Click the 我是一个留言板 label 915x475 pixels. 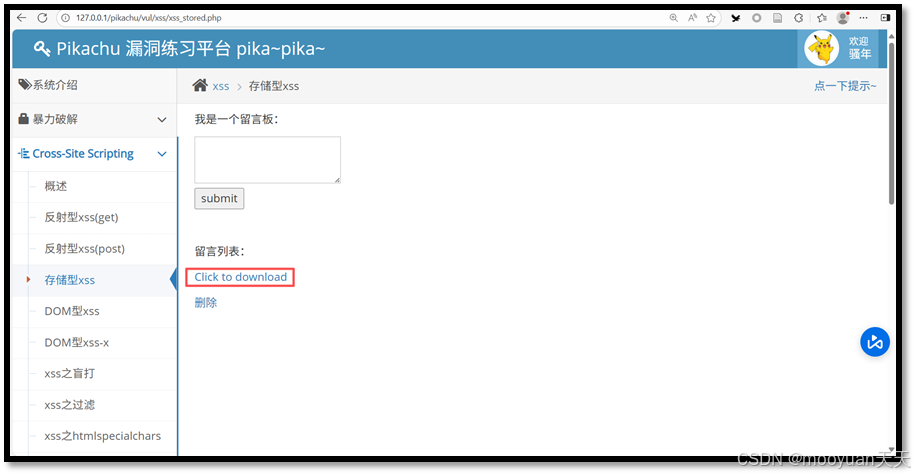pyautogui.click(x=236, y=119)
